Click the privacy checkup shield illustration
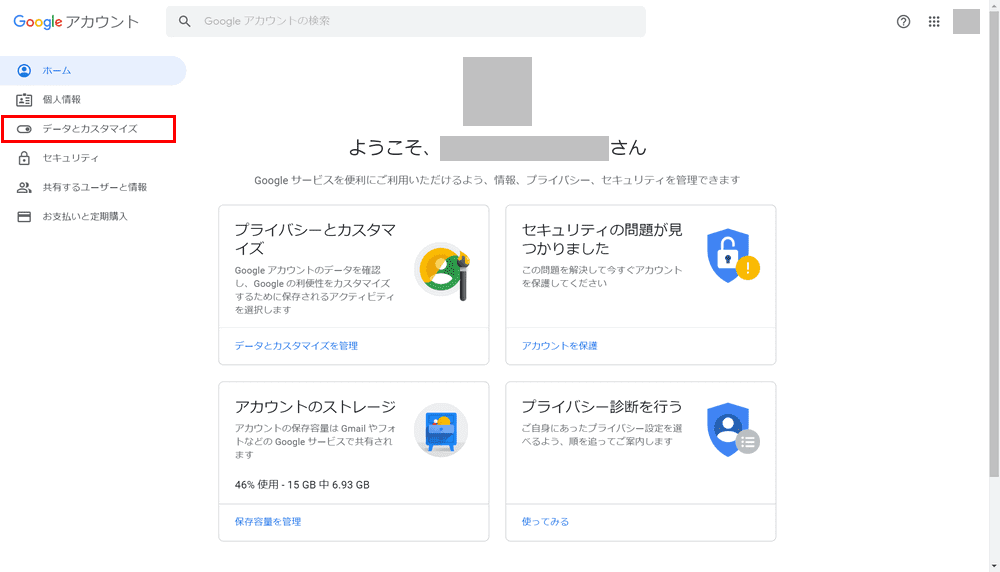 point(733,430)
